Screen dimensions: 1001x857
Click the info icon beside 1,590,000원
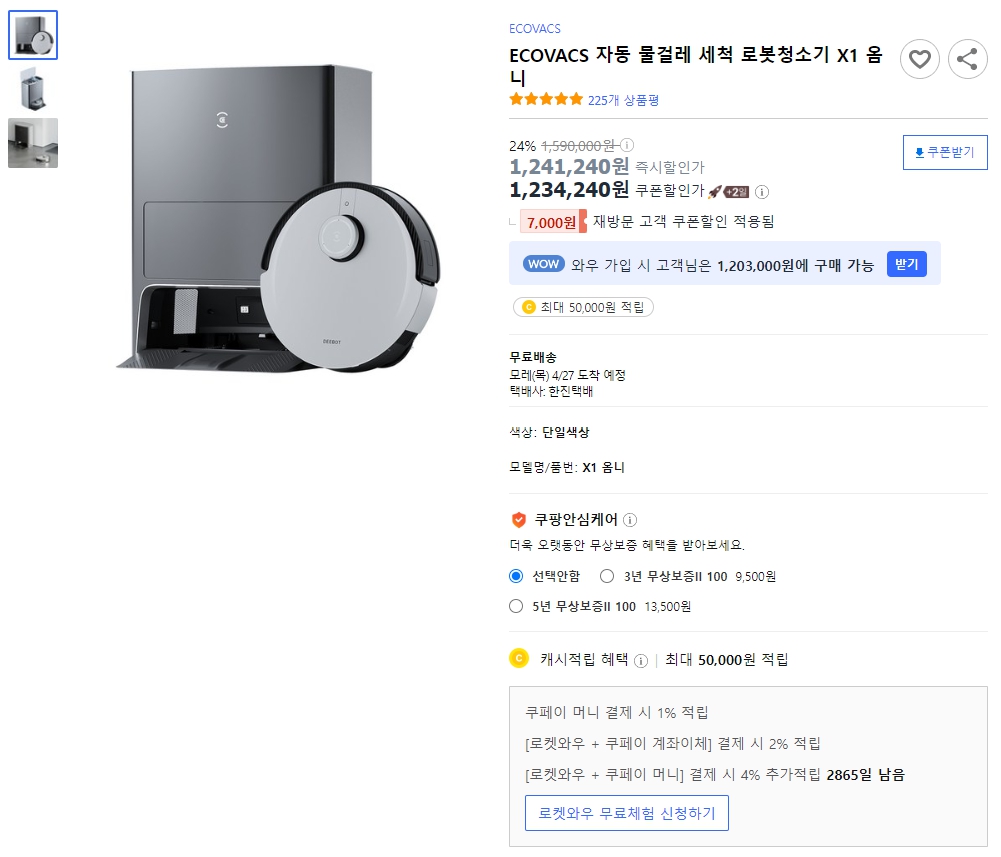point(626,144)
